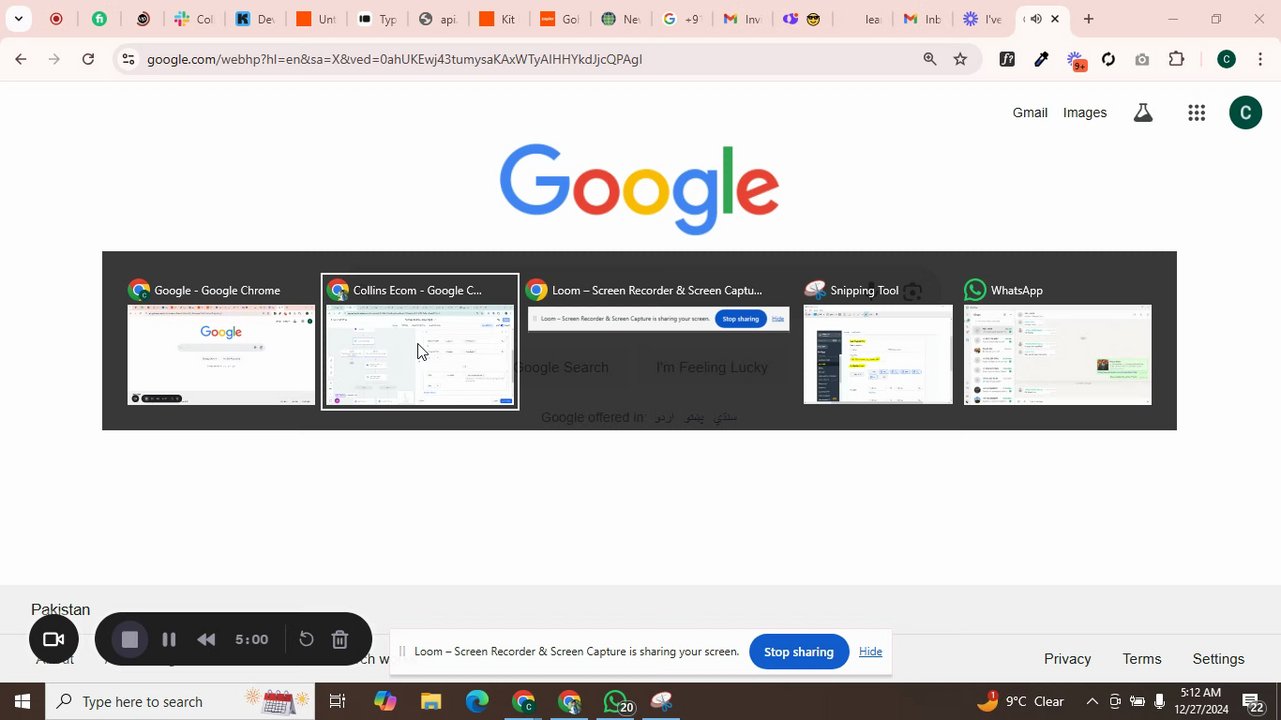1281x720 pixels.
Task: Switch to the Gmail 'Inv' tab
Action: (742, 19)
